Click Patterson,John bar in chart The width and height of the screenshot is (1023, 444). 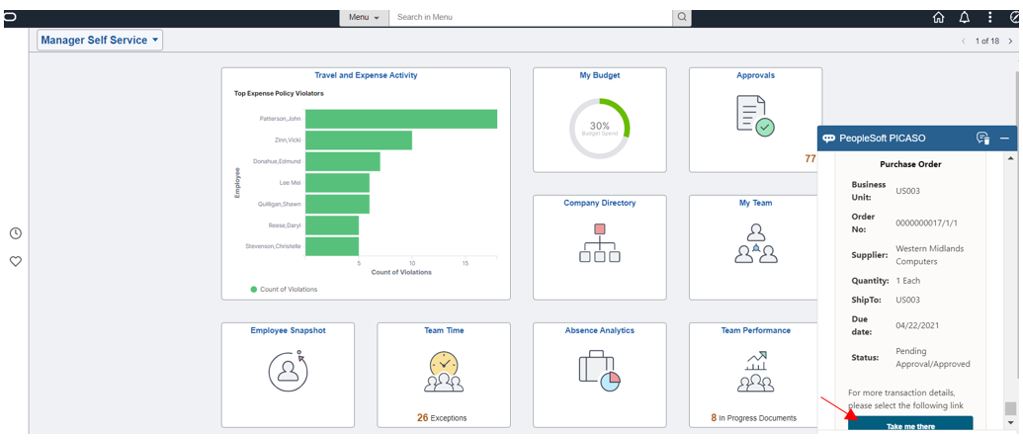point(401,119)
